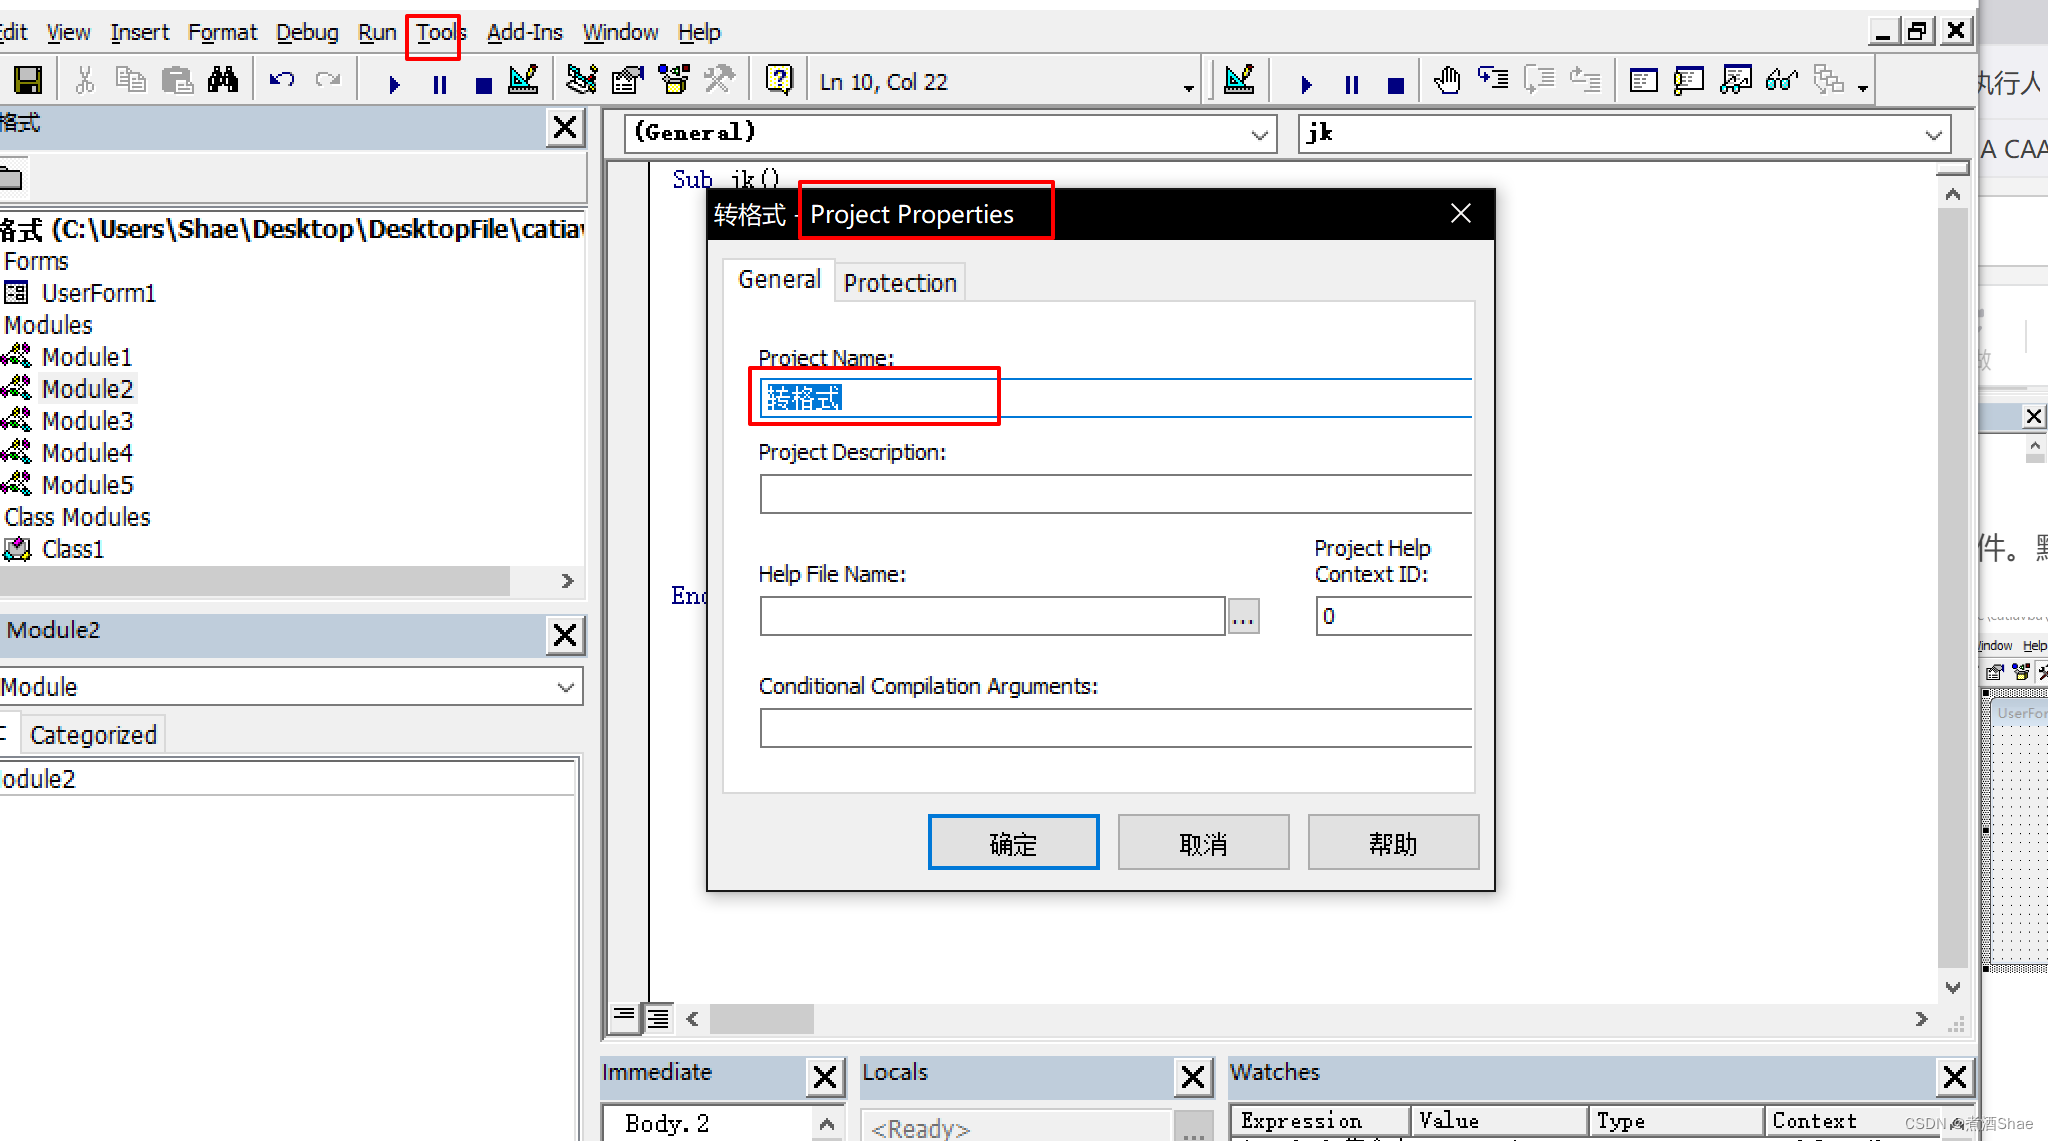Confirm dialog with 确定 button
2048x1141 pixels.
pos(1013,843)
